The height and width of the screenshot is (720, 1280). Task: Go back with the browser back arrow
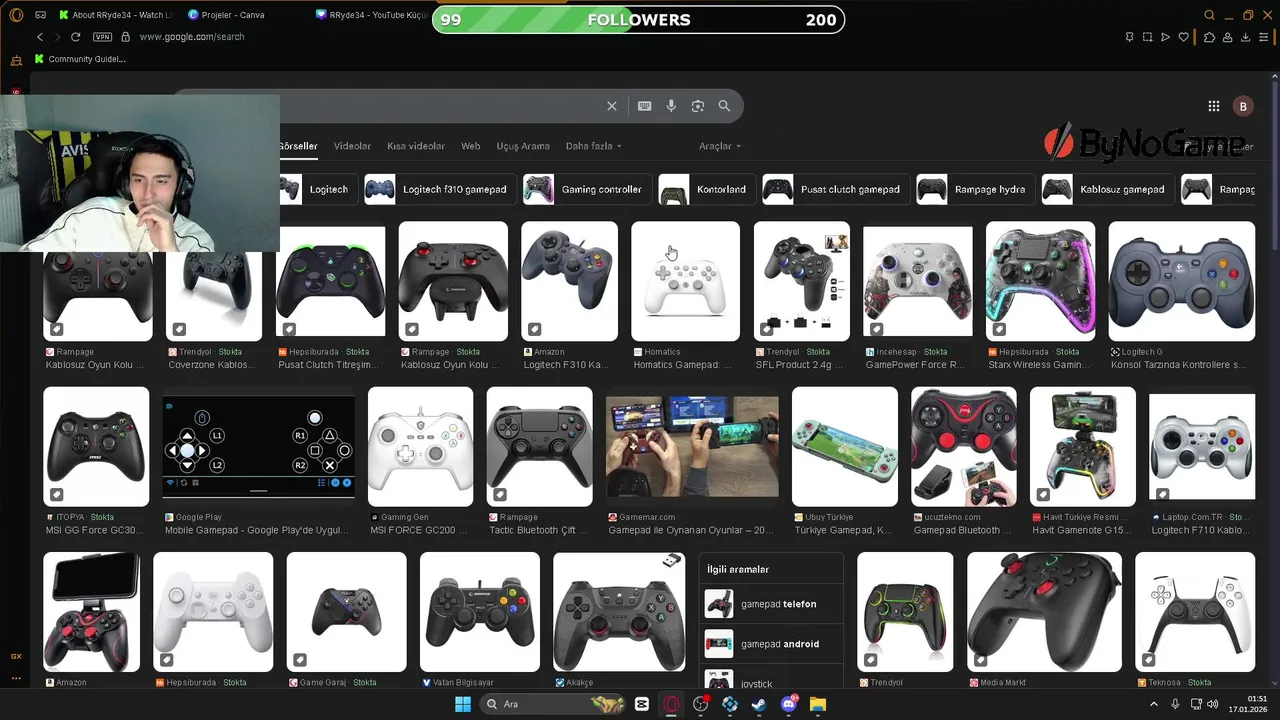point(40,37)
